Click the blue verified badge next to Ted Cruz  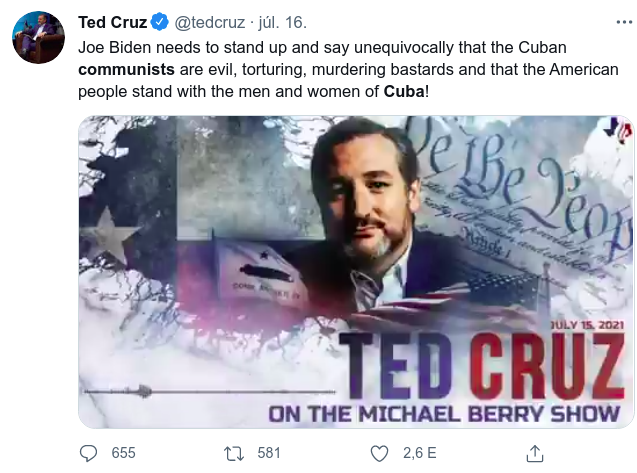coord(160,21)
